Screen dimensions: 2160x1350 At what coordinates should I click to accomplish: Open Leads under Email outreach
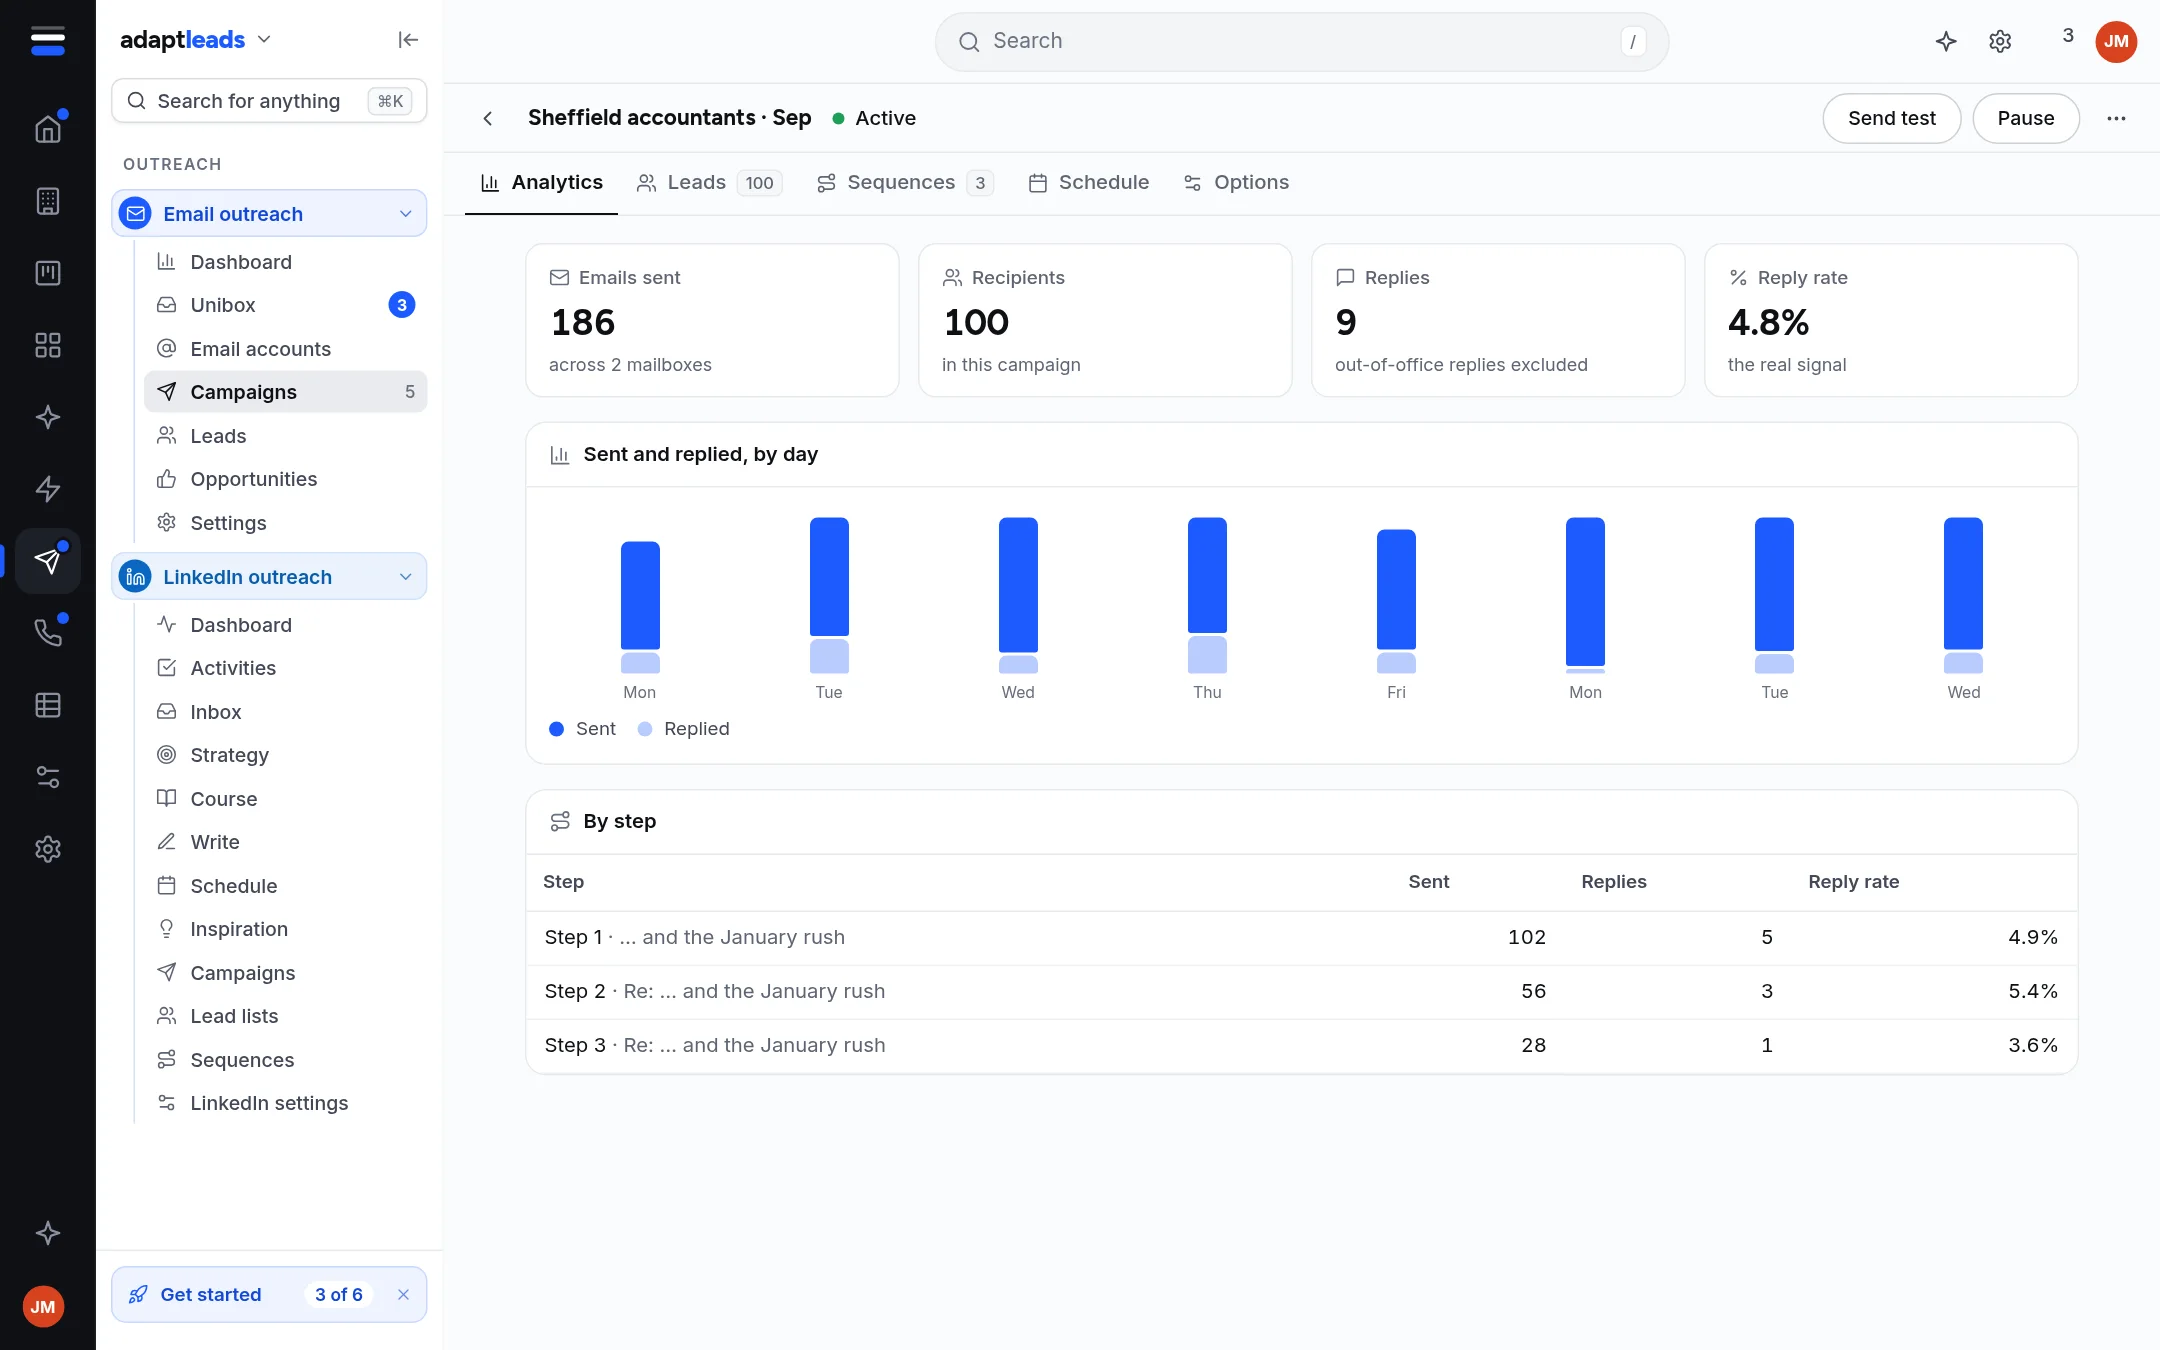pos(285,436)
